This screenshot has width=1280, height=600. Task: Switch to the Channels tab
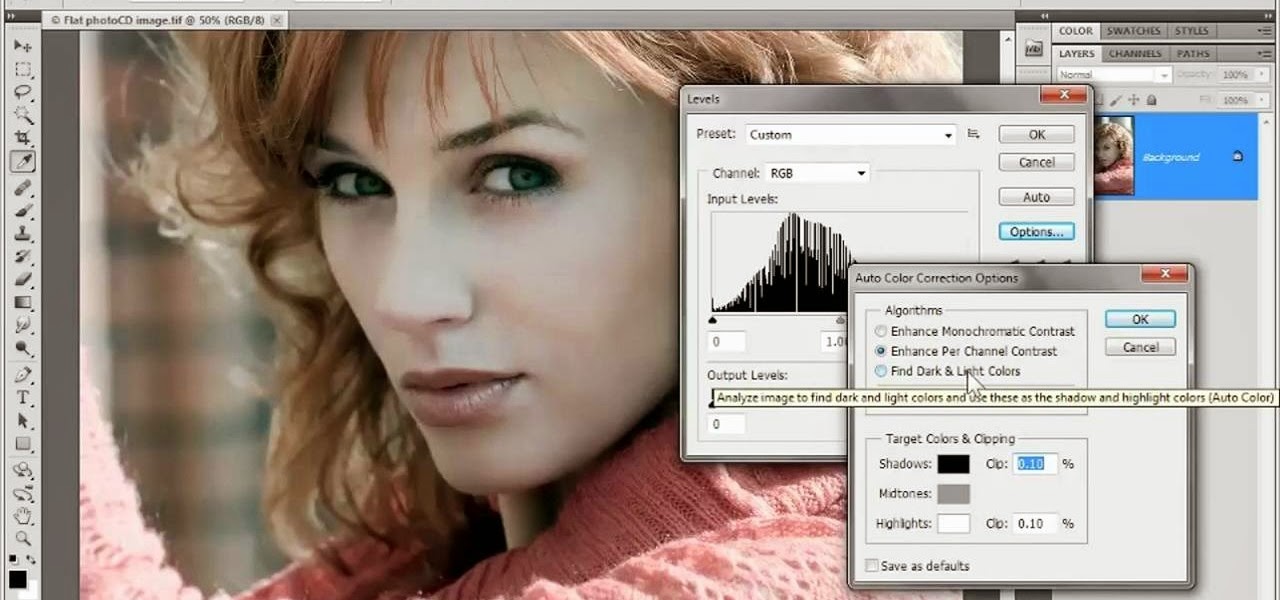point(1134,53)
